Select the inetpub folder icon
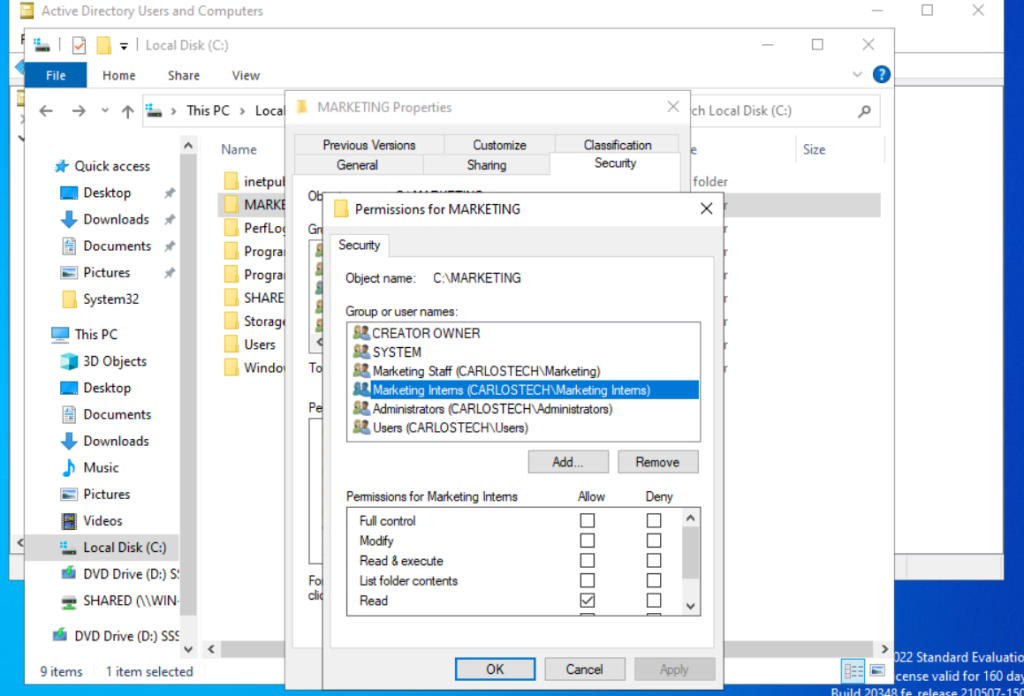Image resolution: width=1024 pixels, height=696 pixels. pos(231,182)
